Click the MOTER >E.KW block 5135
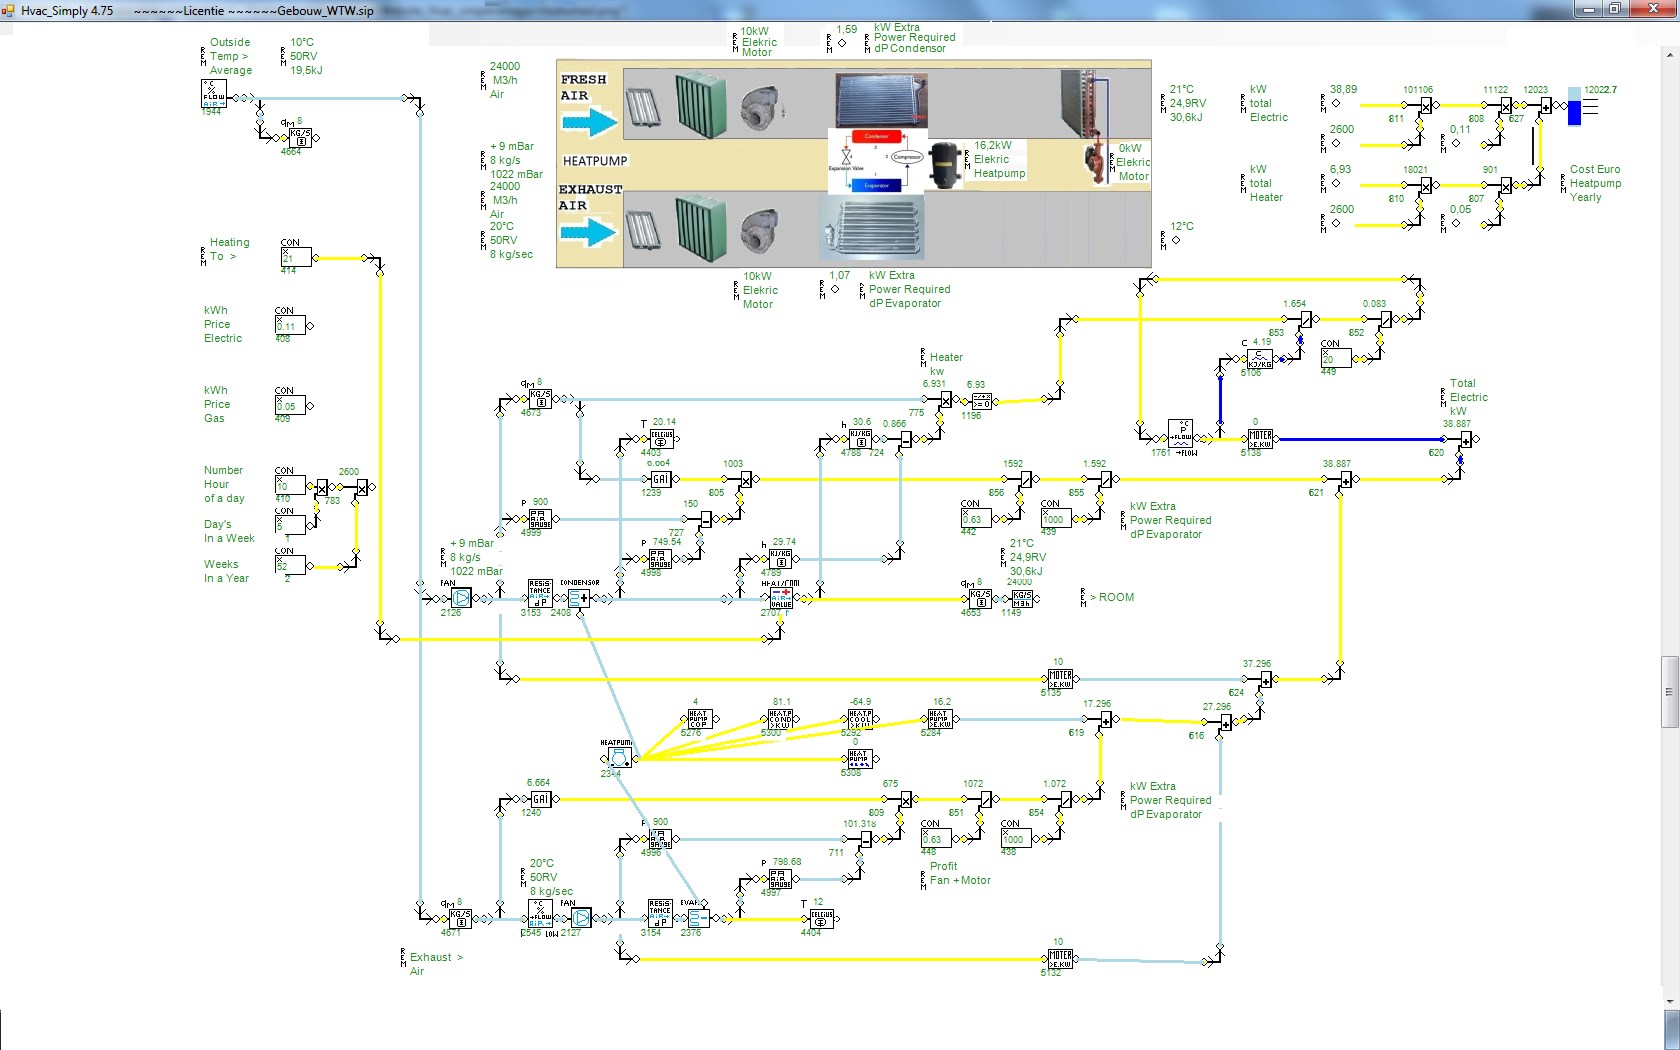Image resolution: width=1680 pixels, height=1050 pixels. coord(1060,679)
